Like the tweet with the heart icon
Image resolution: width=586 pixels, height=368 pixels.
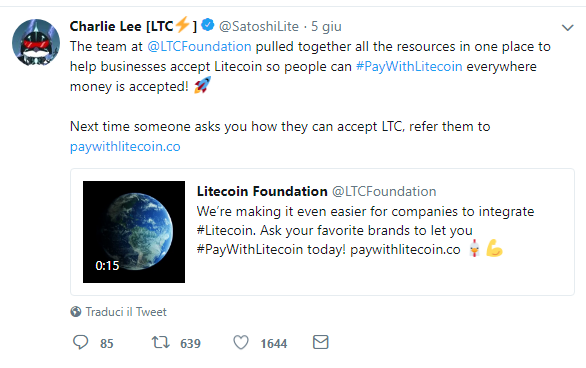point(241,342)
